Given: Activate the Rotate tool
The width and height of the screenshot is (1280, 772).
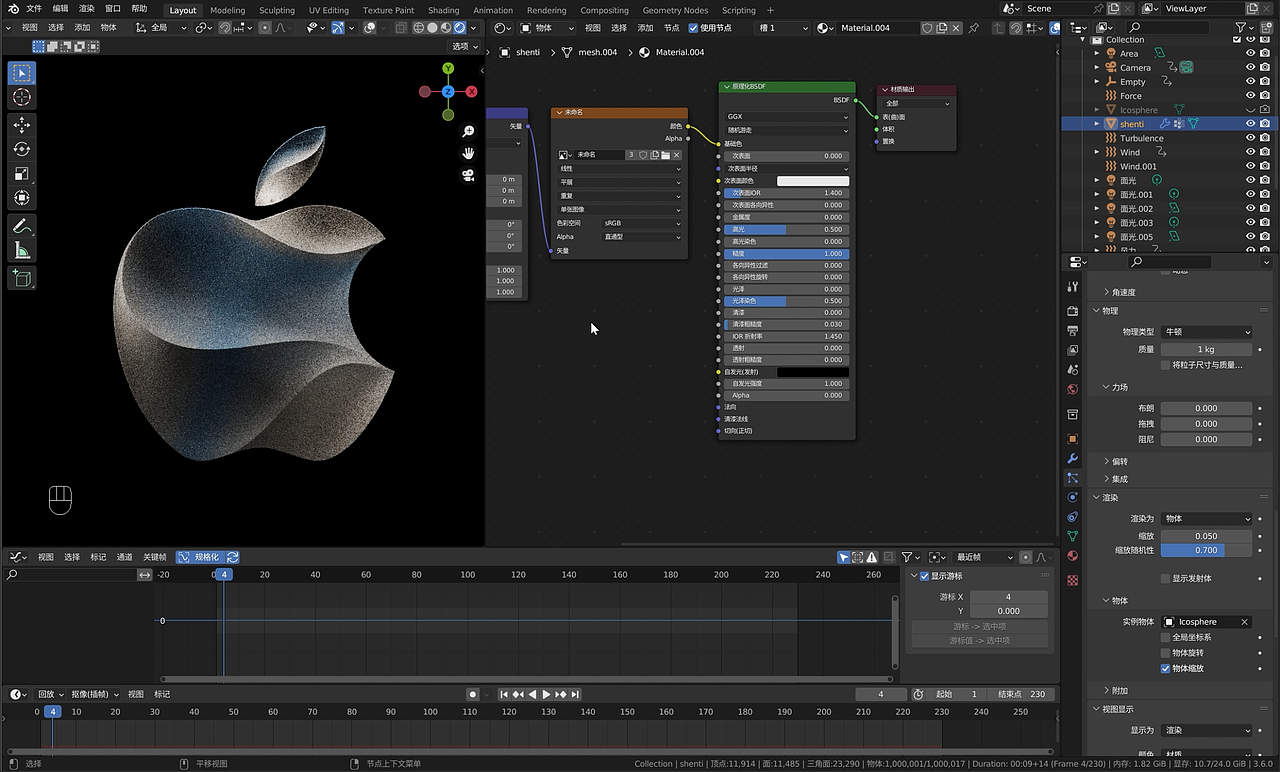Looking at the screenshot, I should (21, 149).
